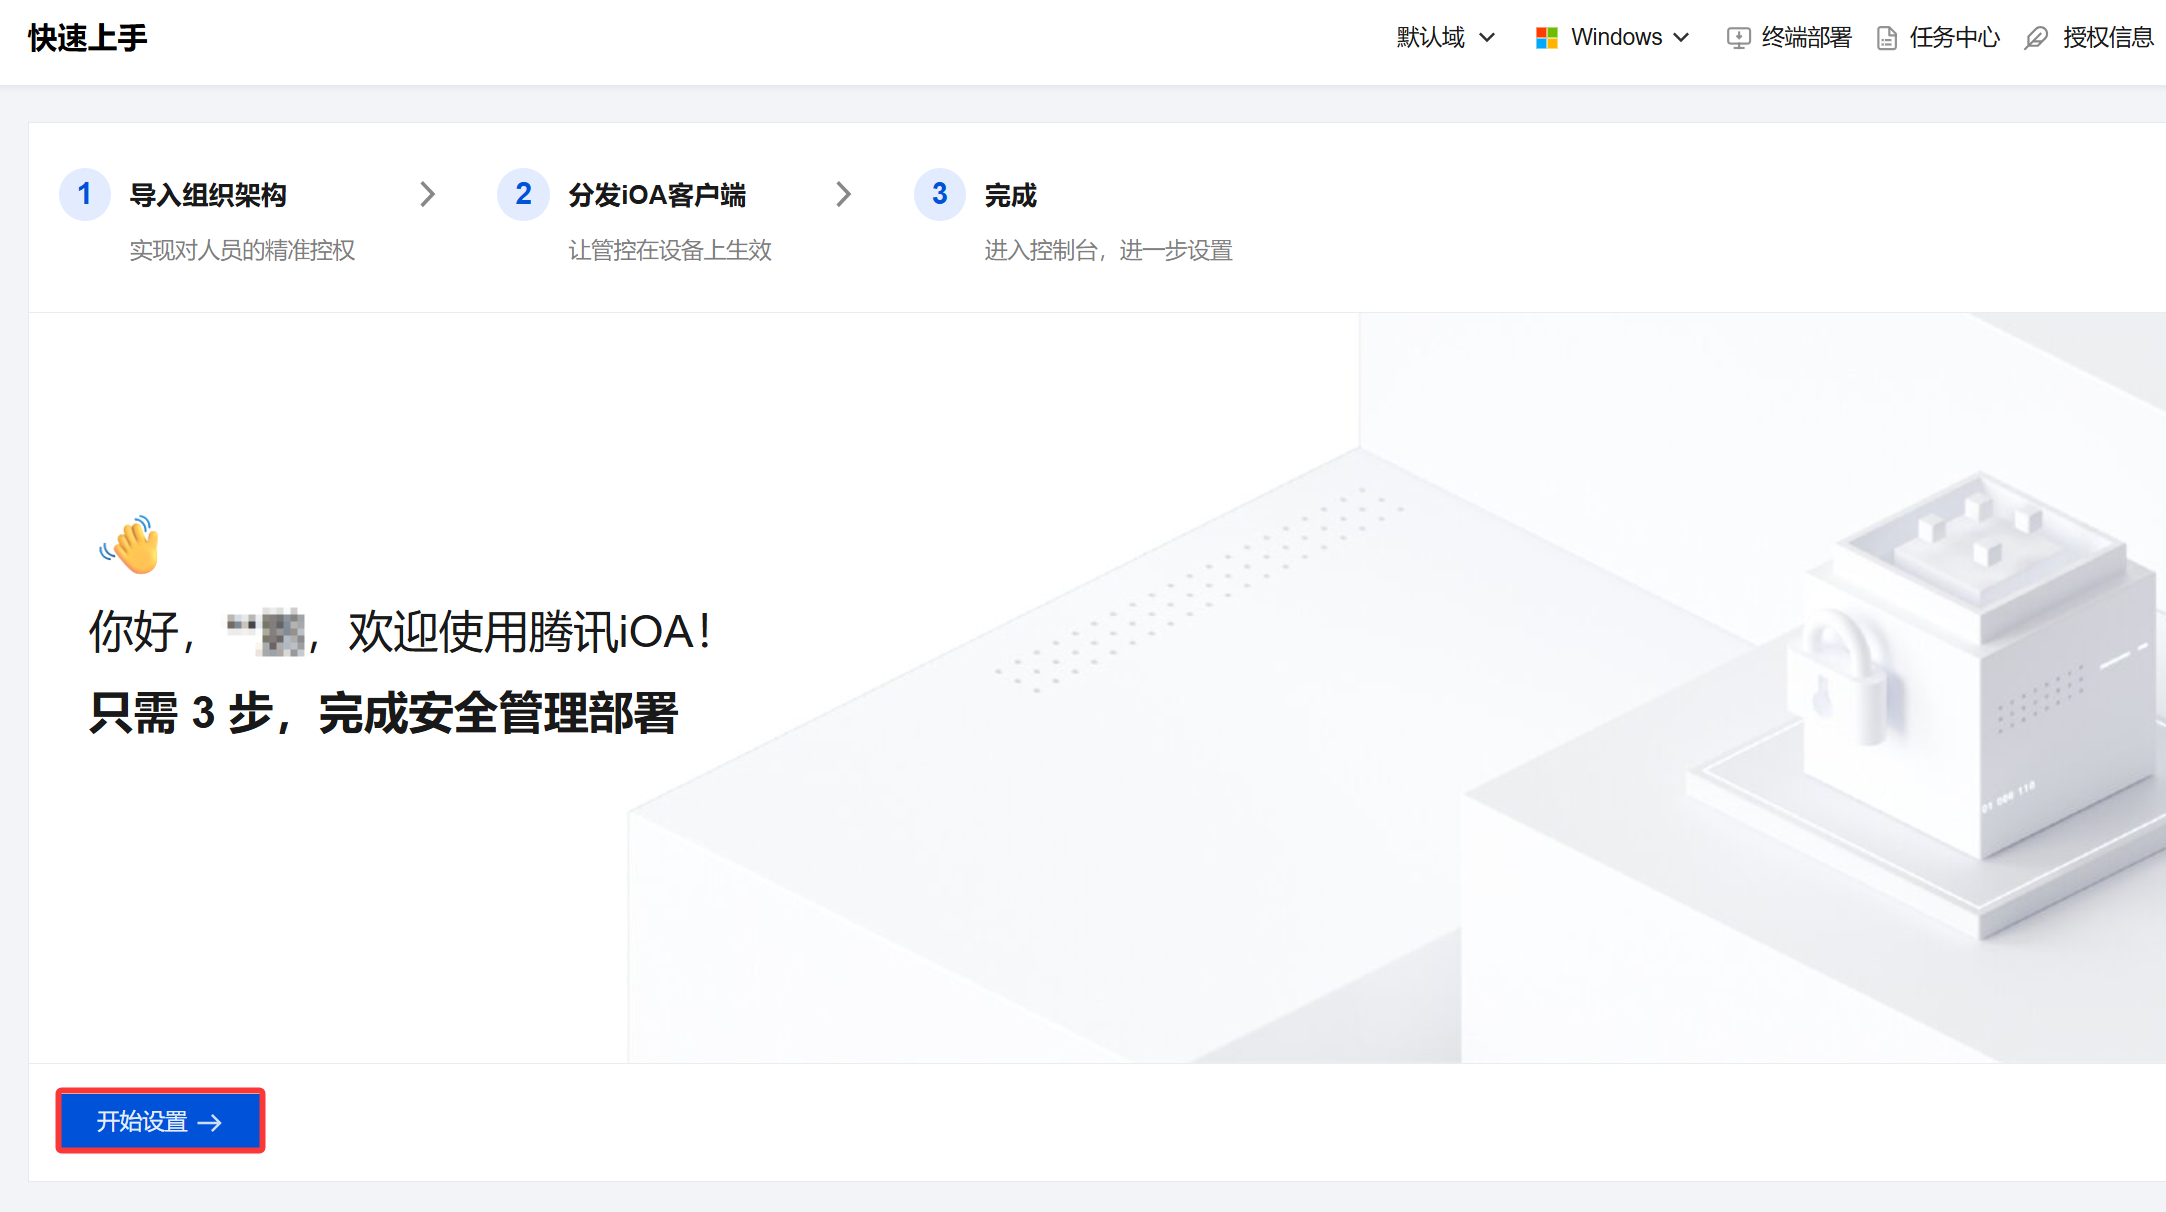
Task: Click the step 1 number circle
Action: pos(85,194)
